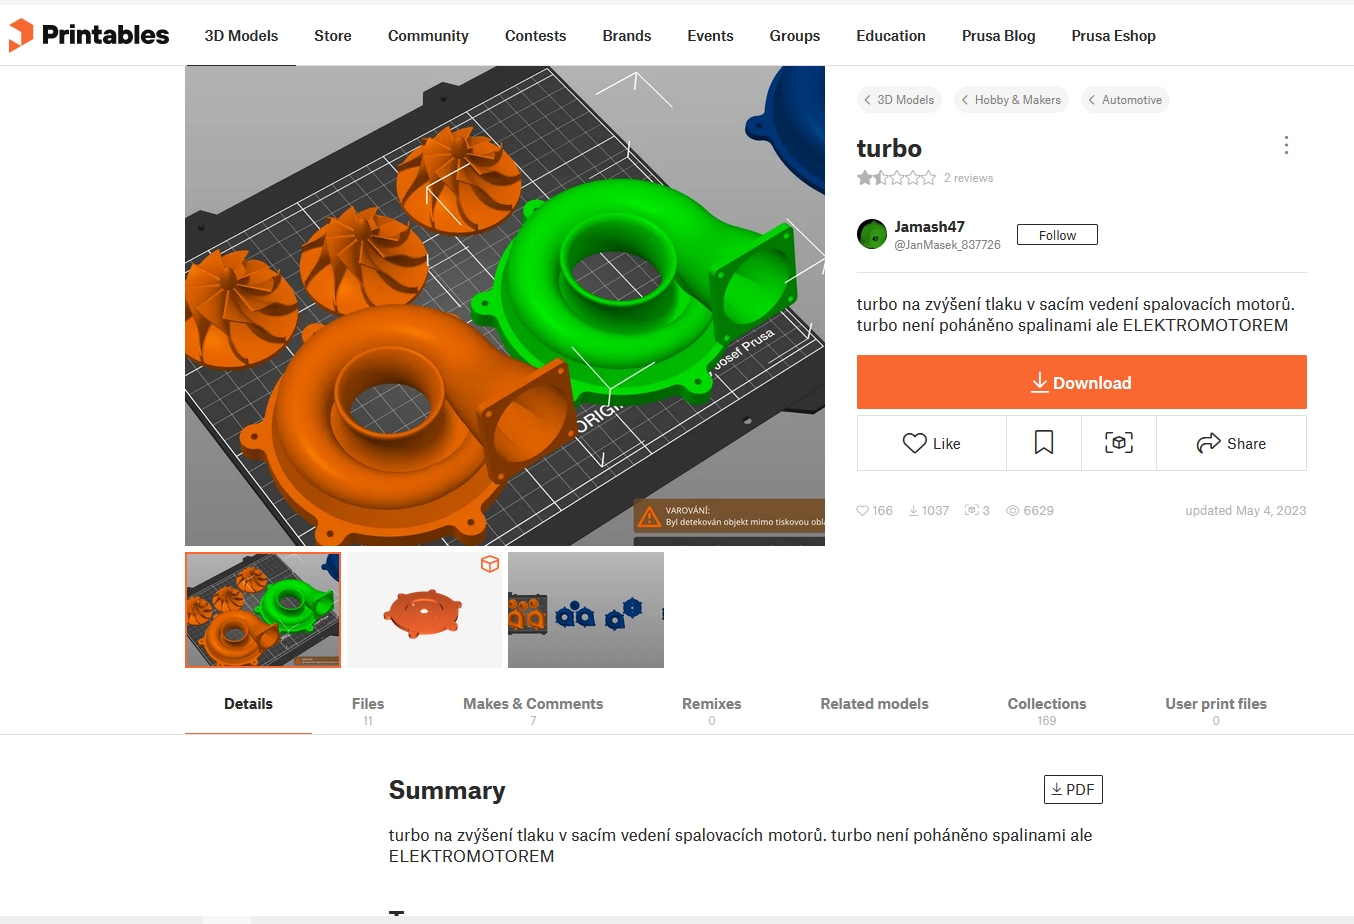1354x924 pixels.
Task: Click the Share arrow icon
Action: [1209, 443]
